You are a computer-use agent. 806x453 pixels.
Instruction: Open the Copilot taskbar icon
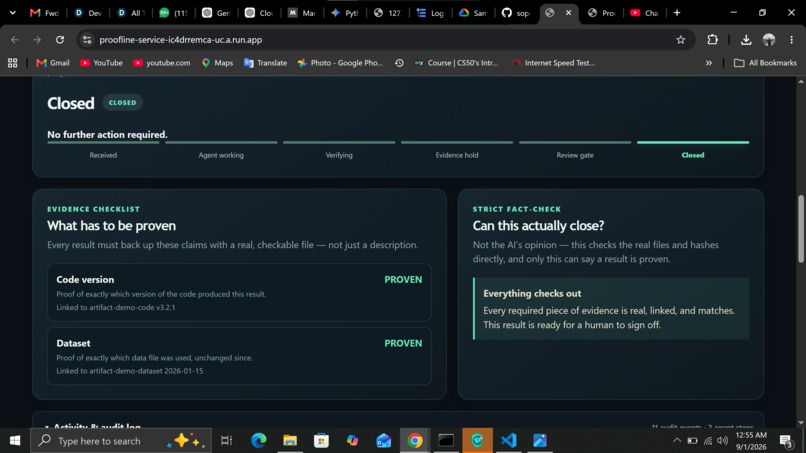point(353,441)
